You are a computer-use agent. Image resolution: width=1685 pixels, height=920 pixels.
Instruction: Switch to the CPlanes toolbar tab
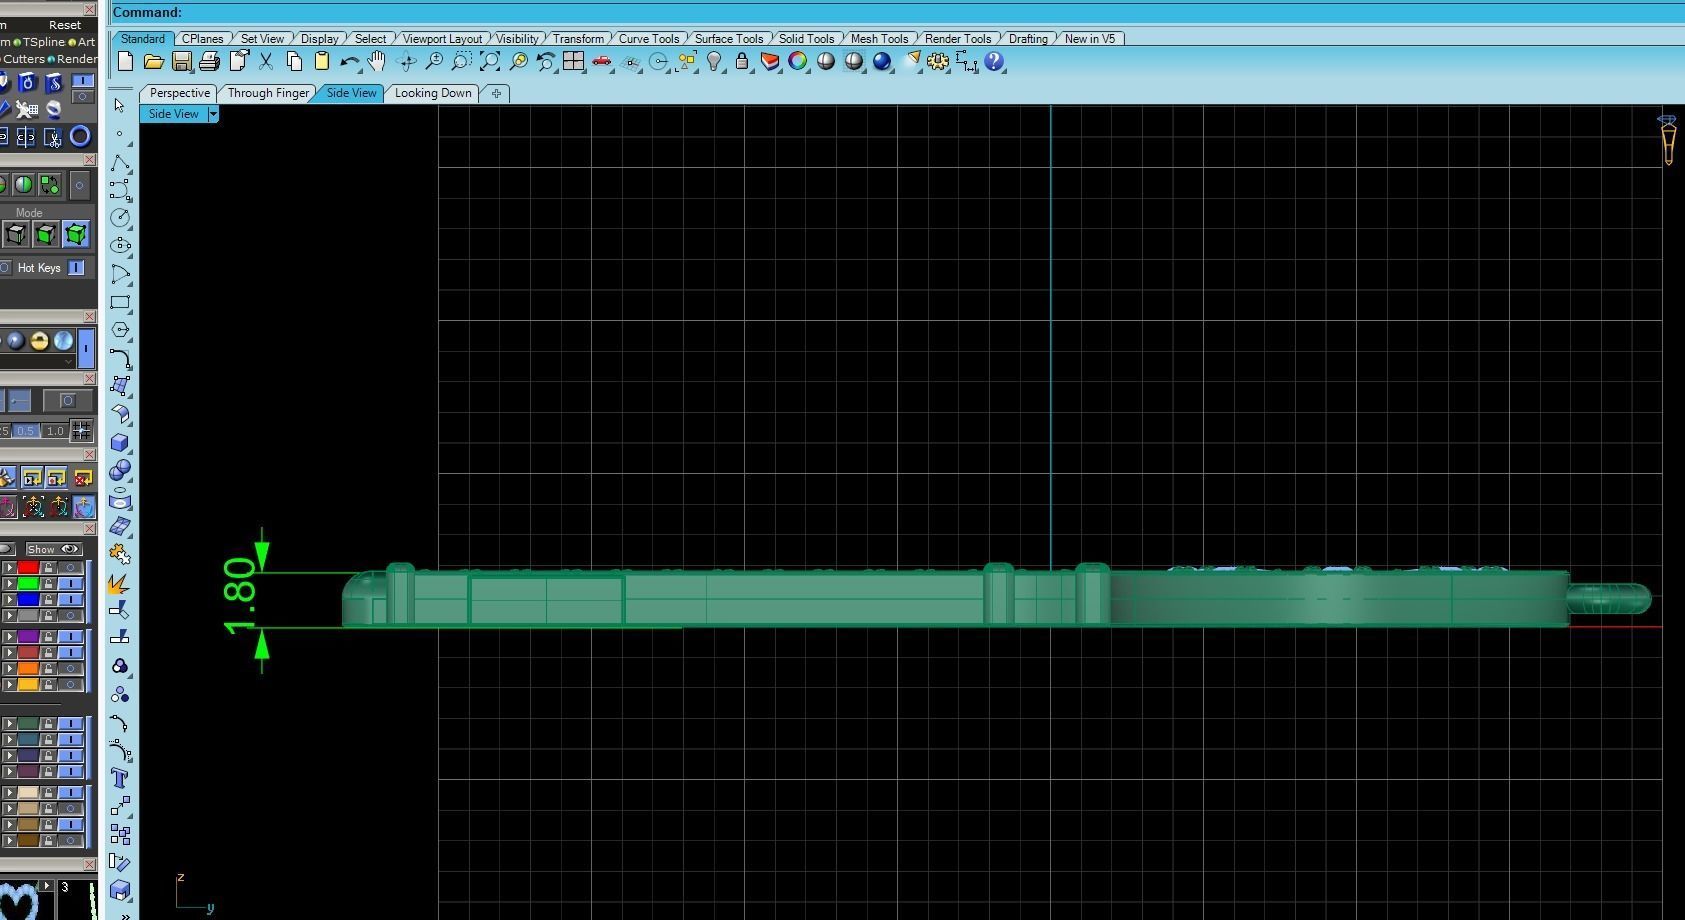point(203,39)
